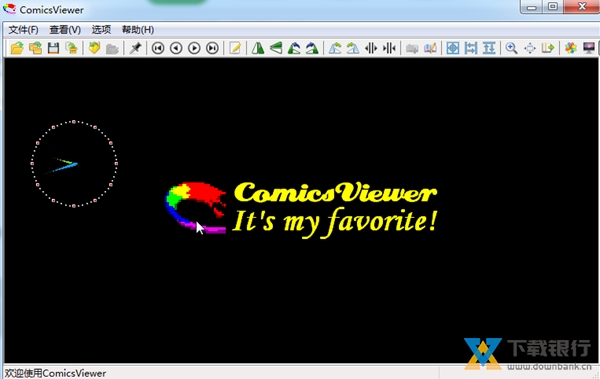Image resolution: width=600 pixels, height=379 pixels.
Task: Click the four-way move arrows icon
Action: click(x=530, y=48)
